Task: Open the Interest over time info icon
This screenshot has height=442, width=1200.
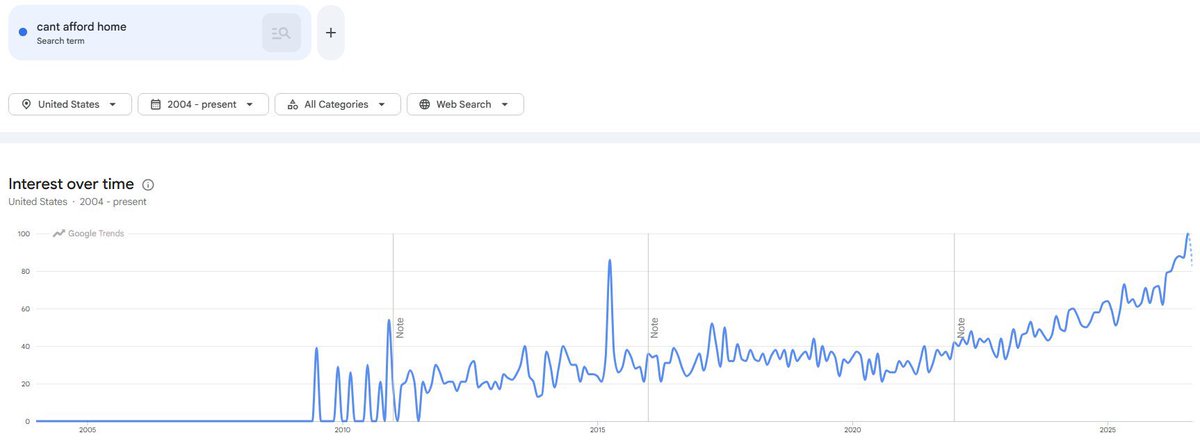Action: (x=148, y=185)
